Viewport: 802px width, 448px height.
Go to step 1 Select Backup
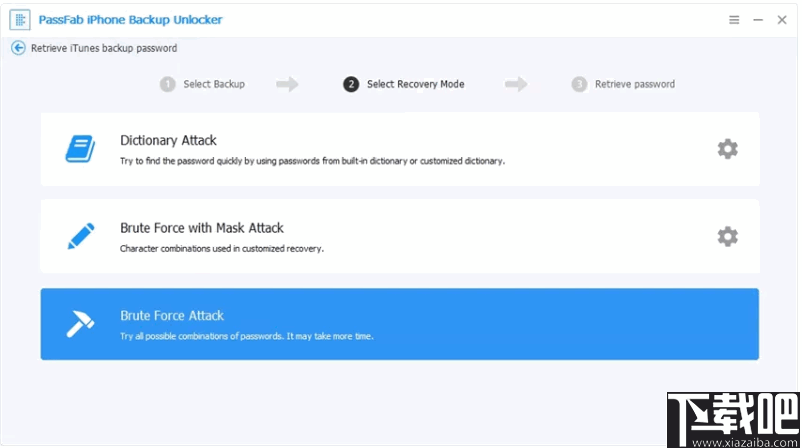203,84
